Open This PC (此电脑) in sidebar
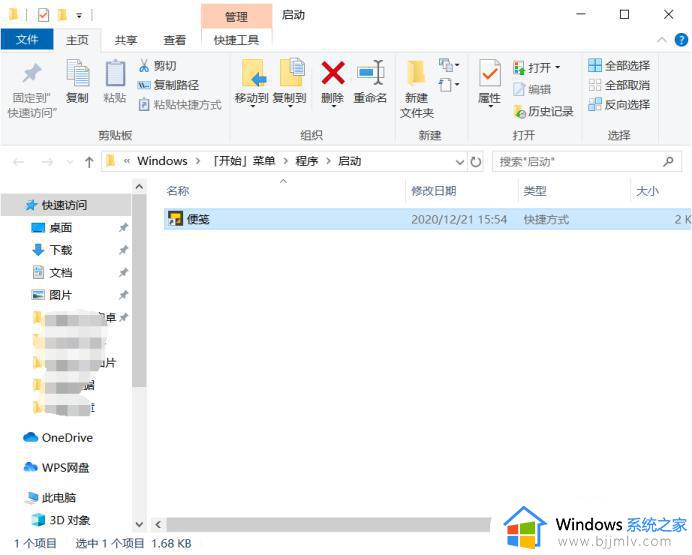The width and height of the screenshot is (692, 555). (50, 498)
